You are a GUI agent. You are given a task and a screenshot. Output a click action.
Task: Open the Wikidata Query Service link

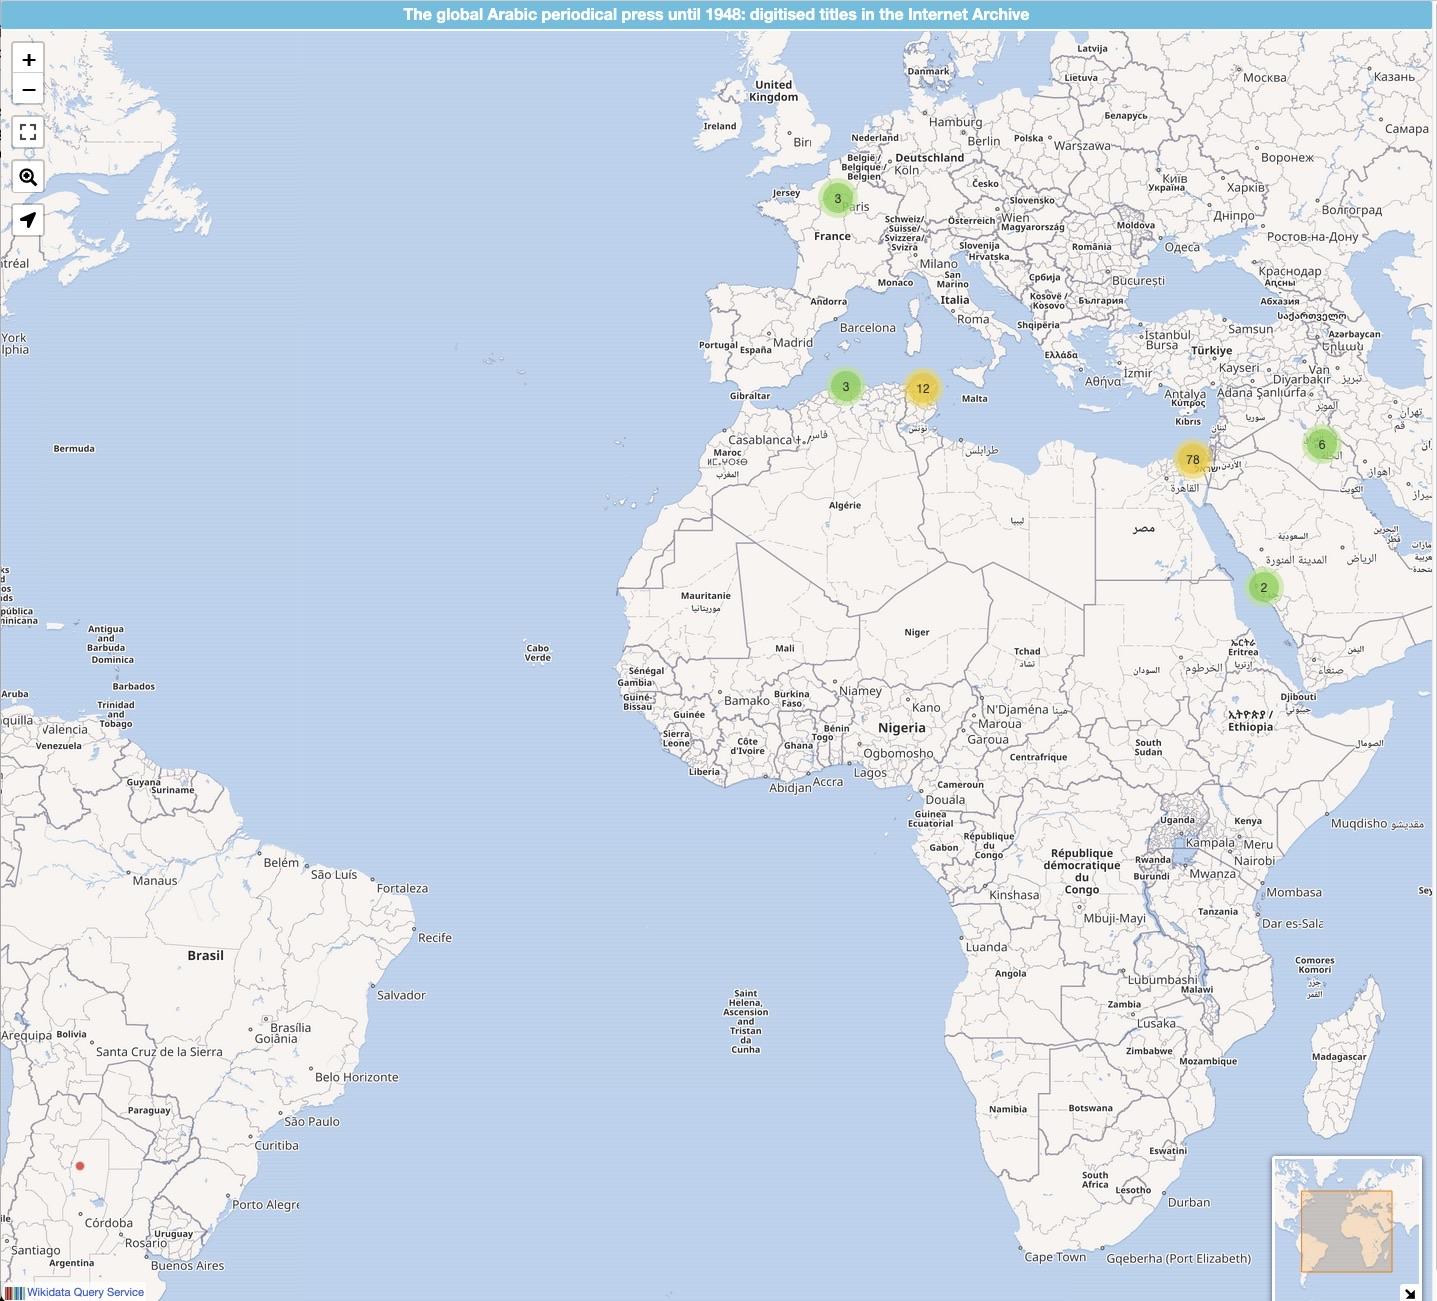click(x=85, y=1292)
